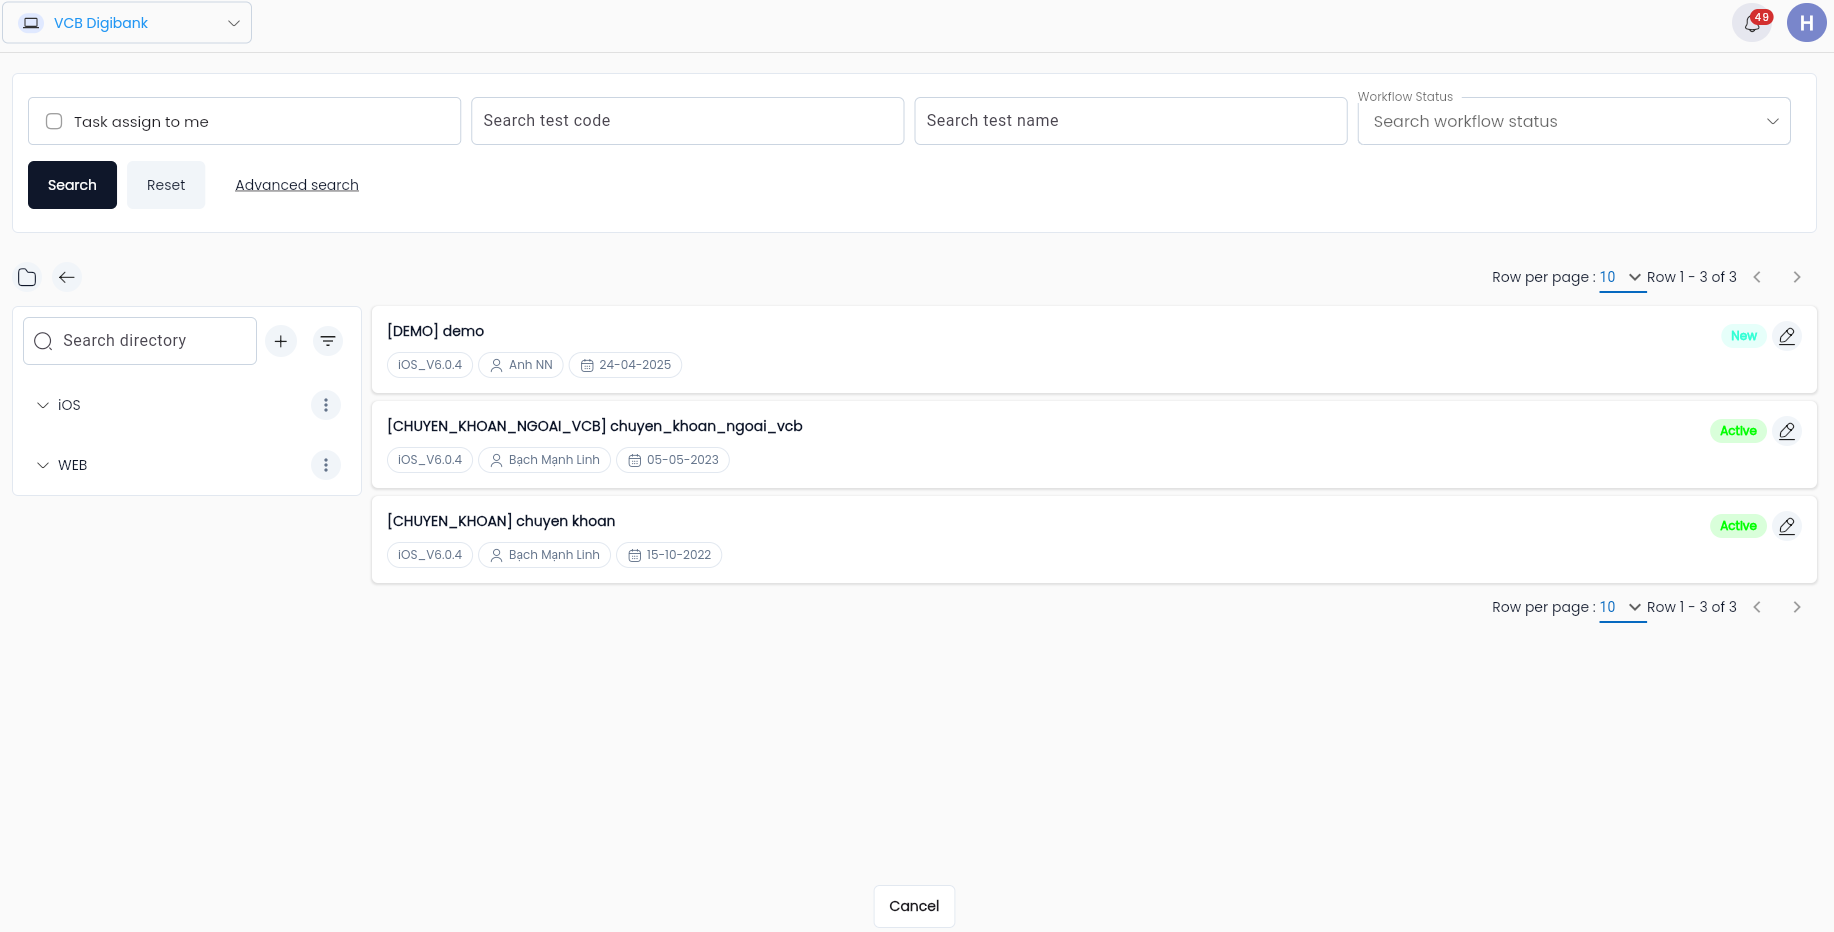Click Active badge on chuyen_khoan_ngoai_vcb row
Image resolution: width=1834 pixels, height=932 pixels.
pos(1738,431)
